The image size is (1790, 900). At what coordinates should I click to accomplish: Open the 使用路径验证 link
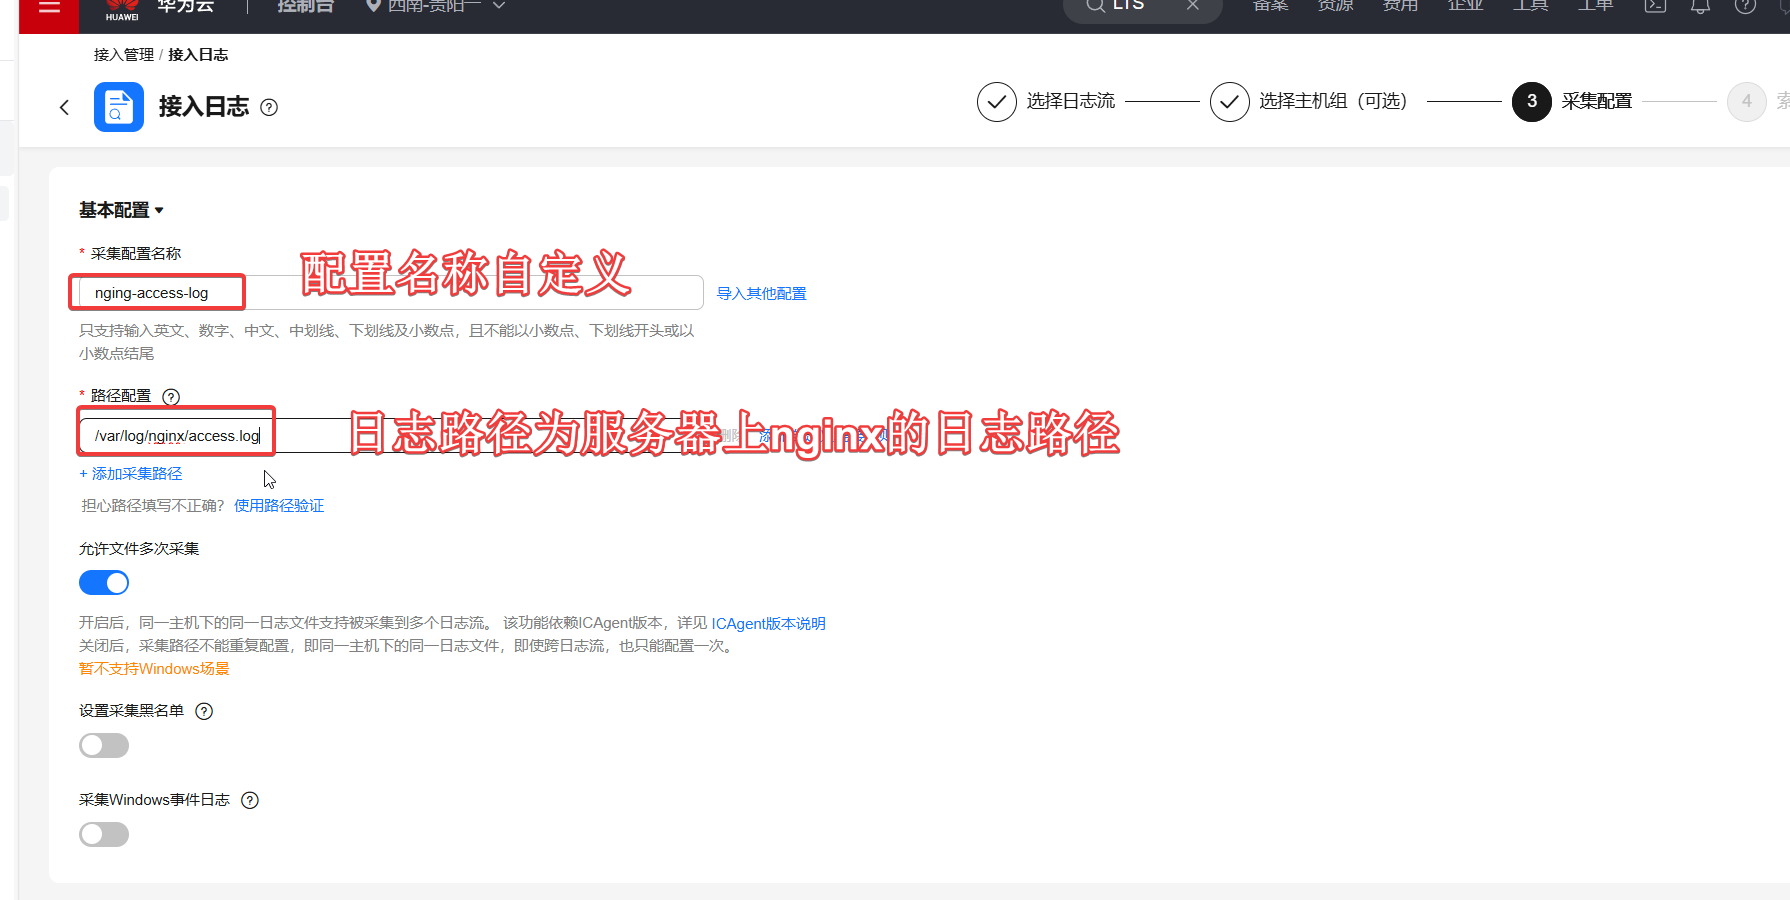pos(279,506)
